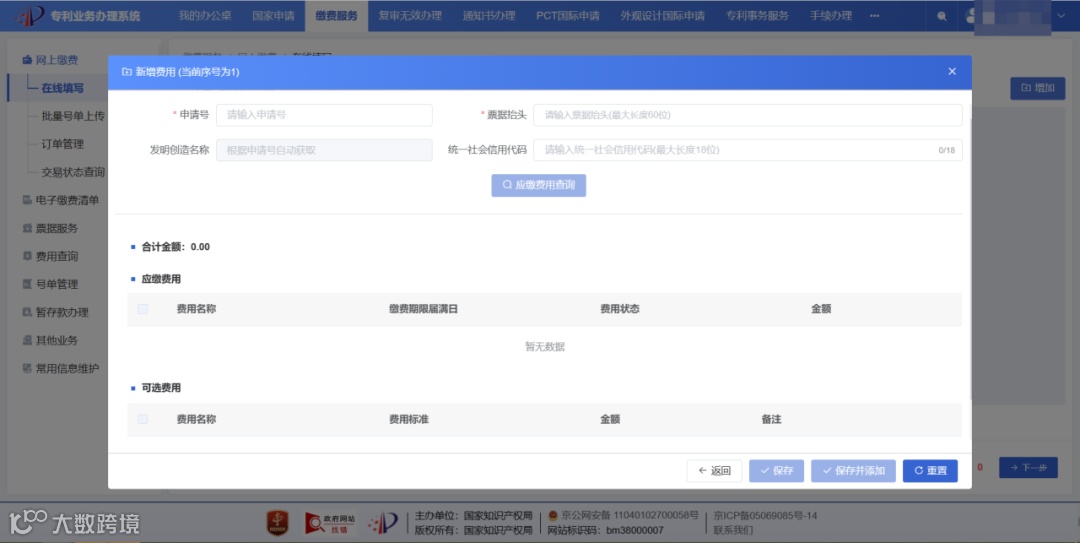Click the 专利业务办理系统 logo icon

click(30, 15)
